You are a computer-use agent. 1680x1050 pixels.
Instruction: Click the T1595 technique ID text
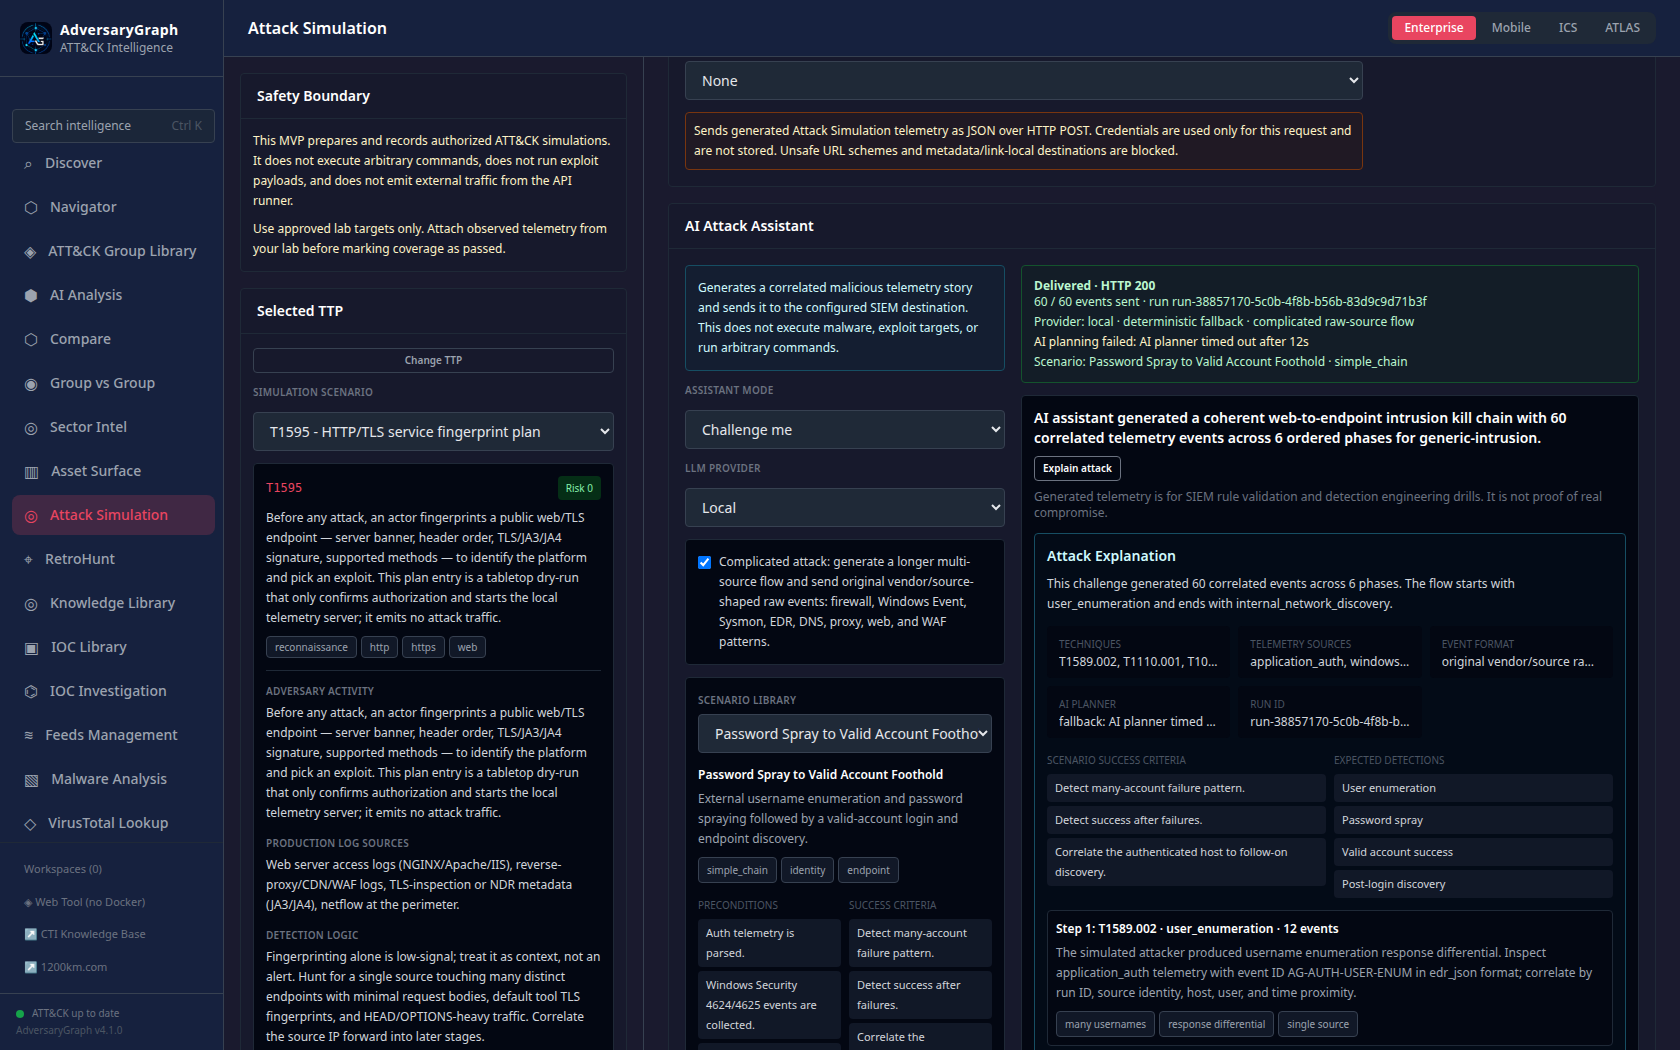284,488
